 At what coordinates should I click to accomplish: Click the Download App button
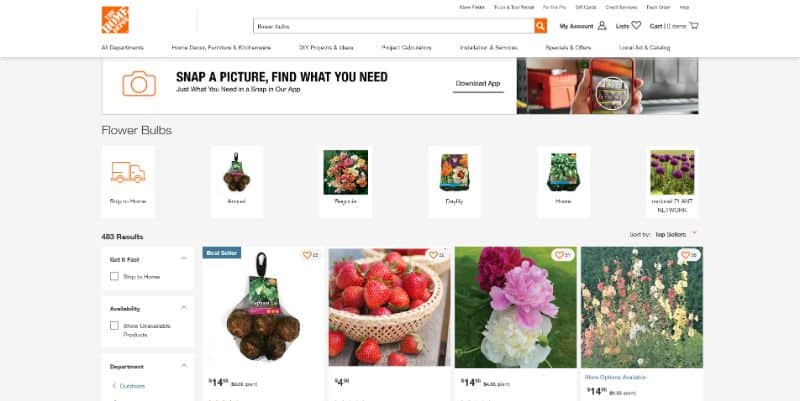coord(478,84)
